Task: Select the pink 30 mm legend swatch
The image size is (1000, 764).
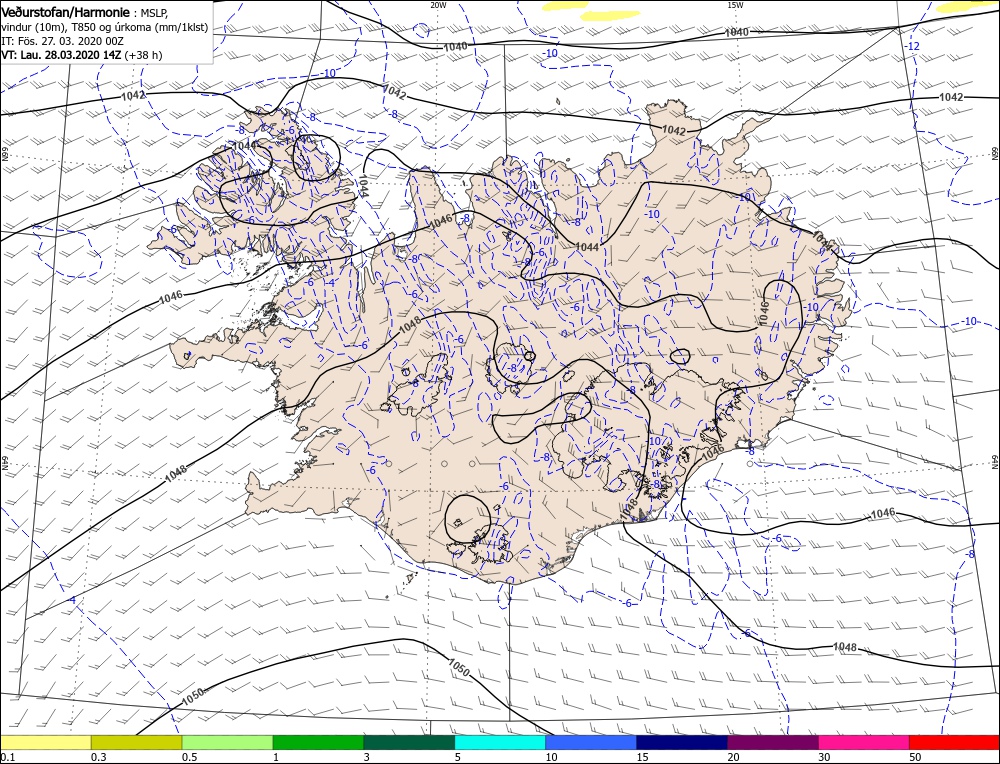Action: tap(864, 742)
